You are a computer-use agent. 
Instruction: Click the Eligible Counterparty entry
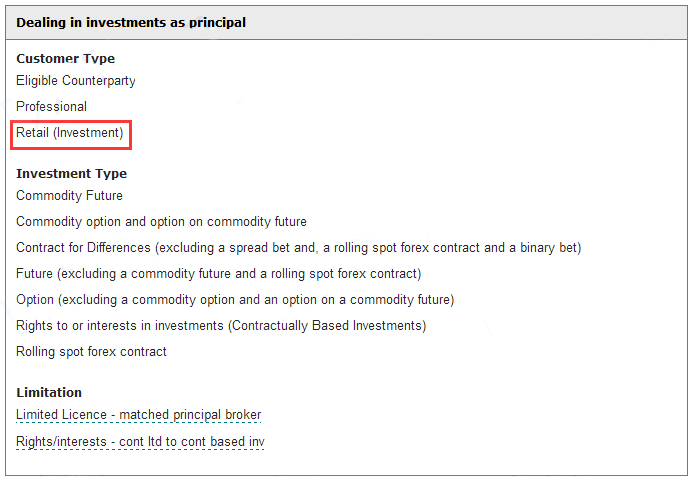point(75,81)
